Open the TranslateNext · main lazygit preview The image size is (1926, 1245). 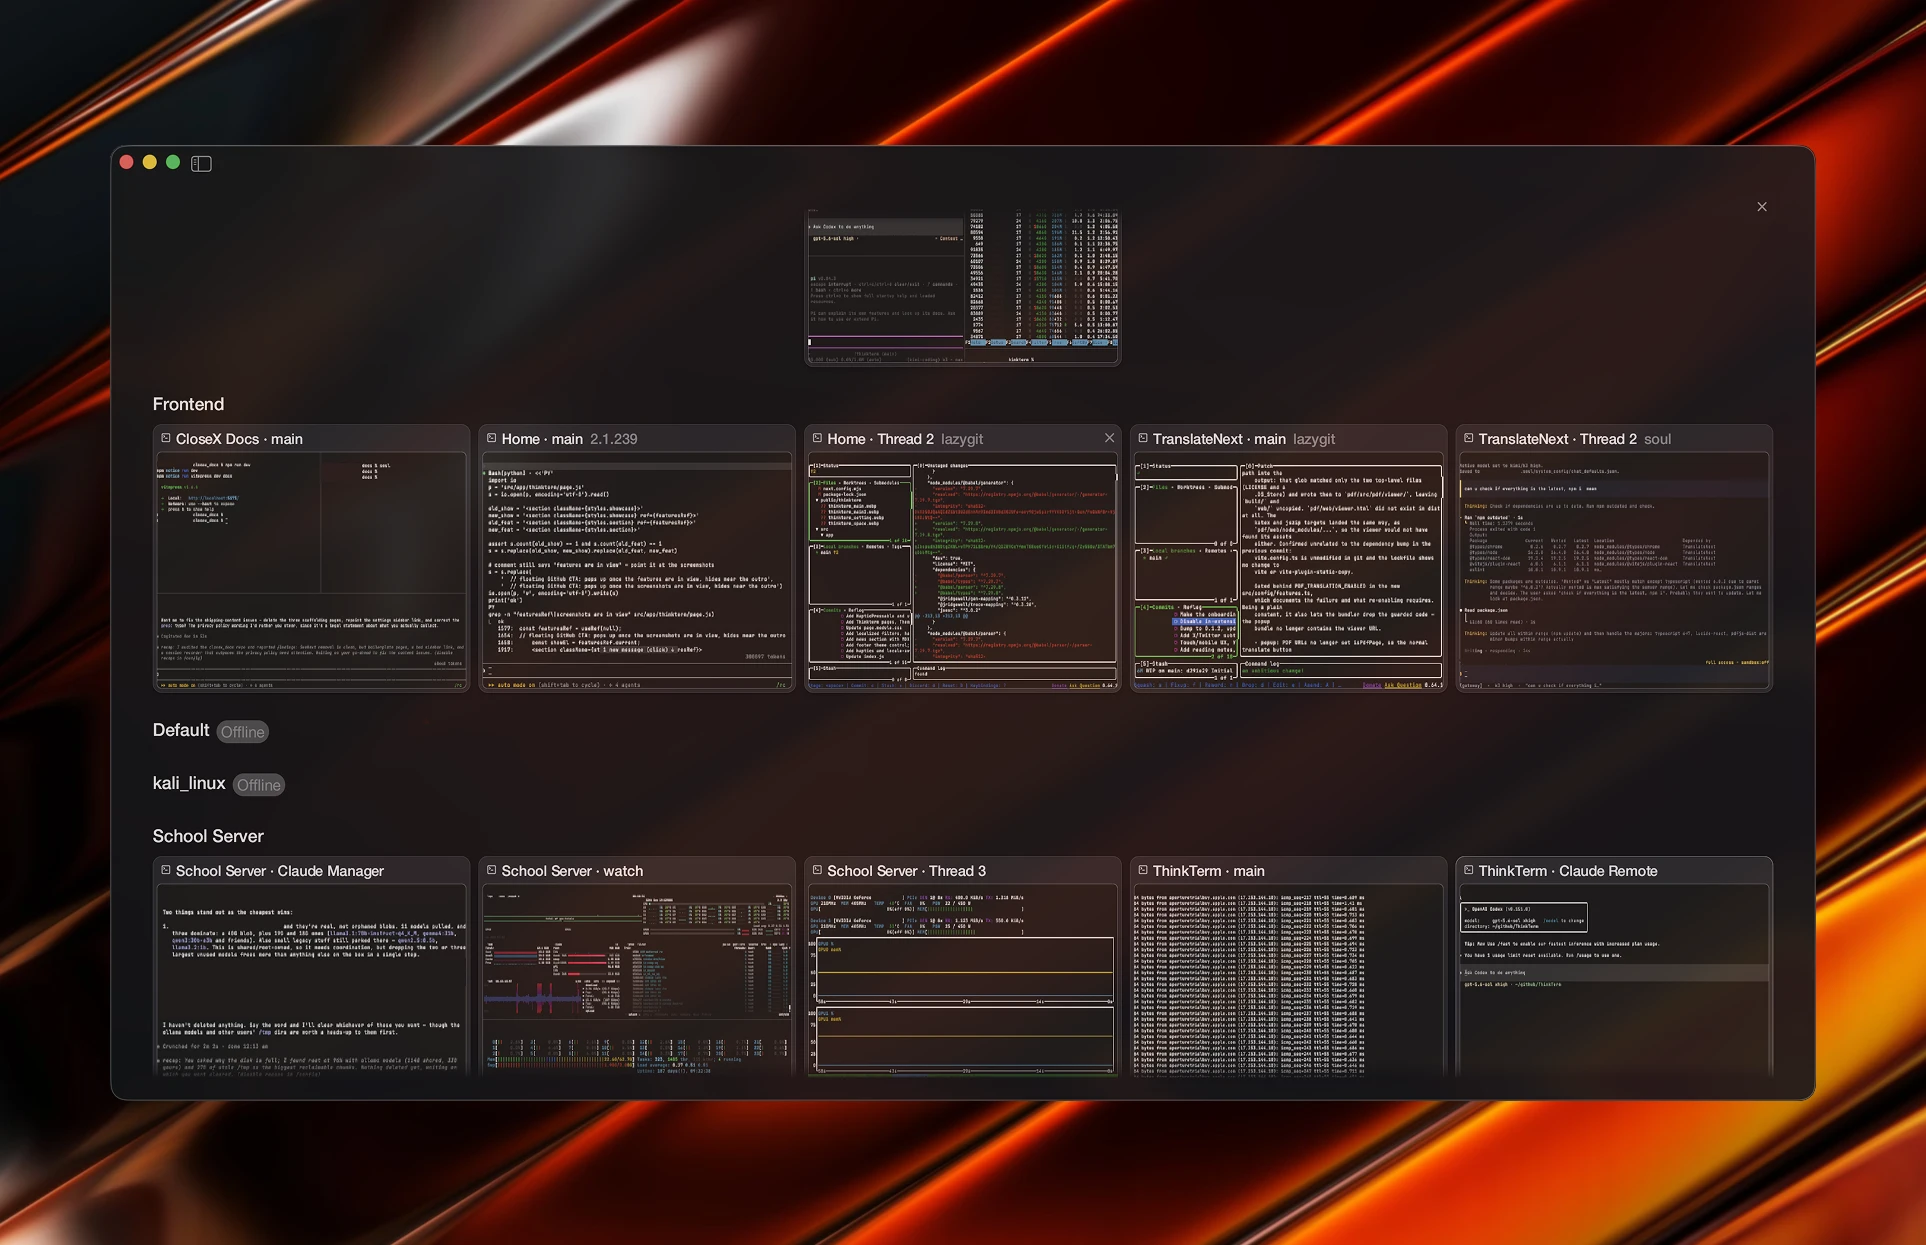point(1289,571)
